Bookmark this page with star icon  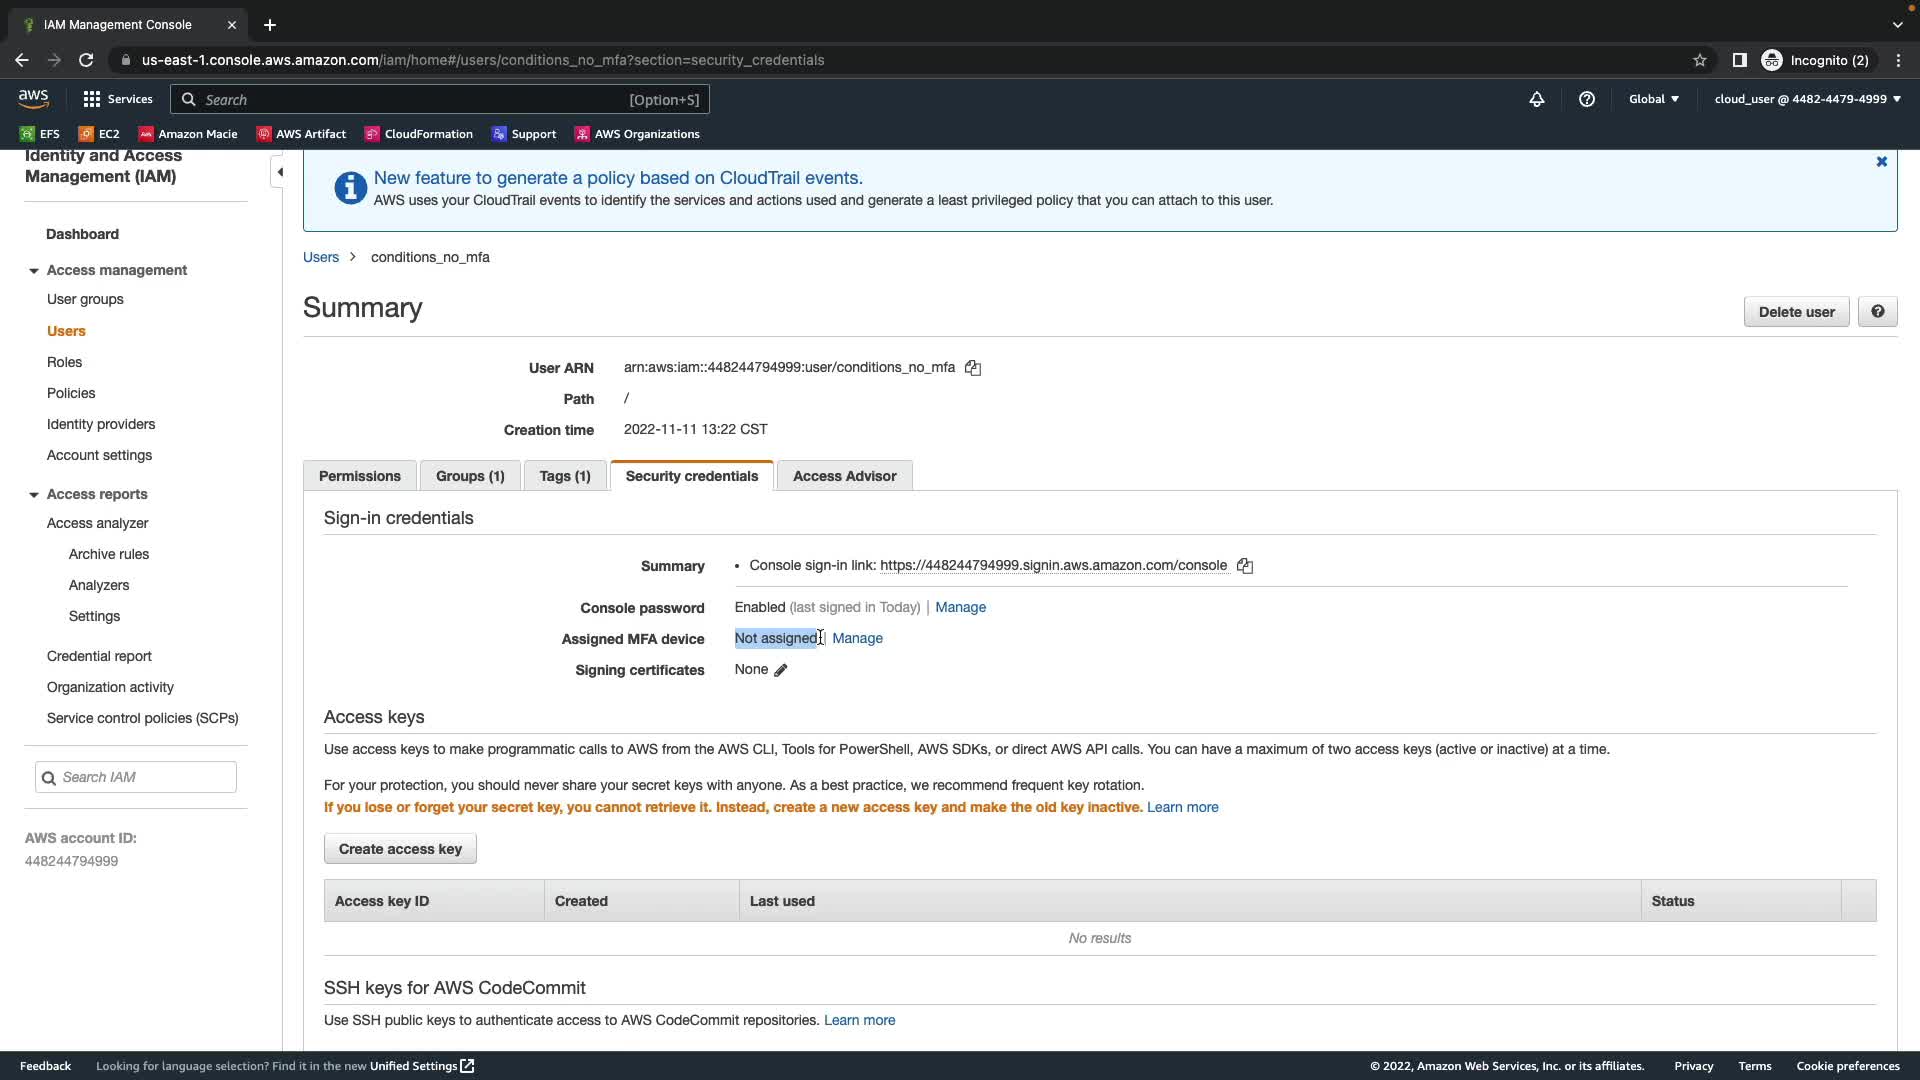1700,60
